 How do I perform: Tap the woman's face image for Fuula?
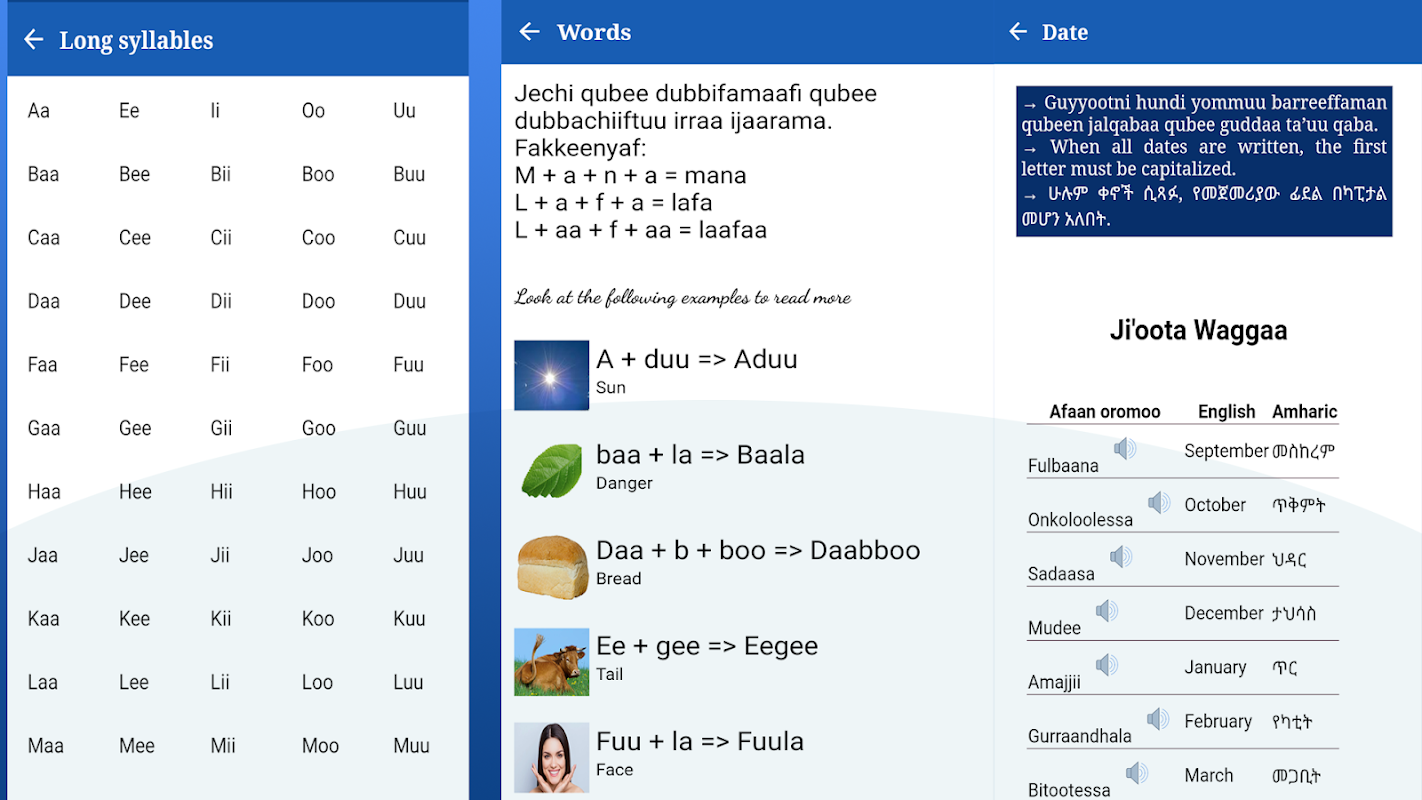(552, 758)
